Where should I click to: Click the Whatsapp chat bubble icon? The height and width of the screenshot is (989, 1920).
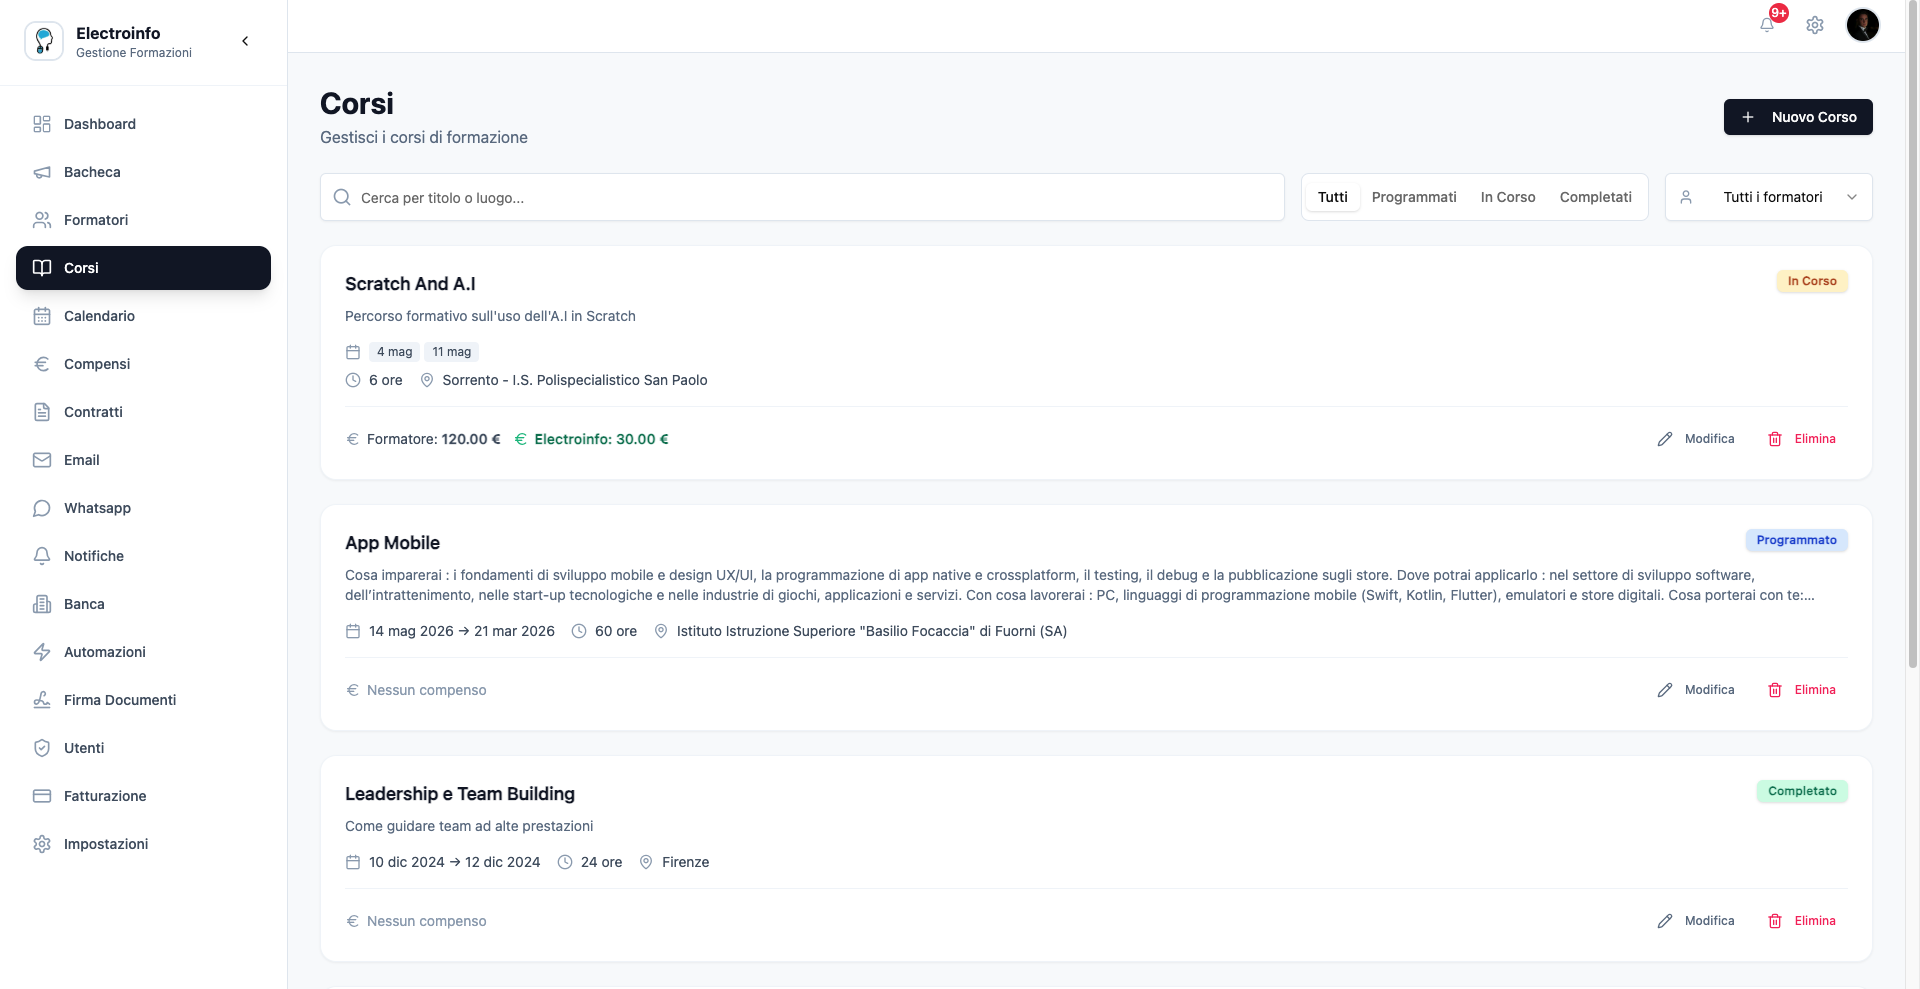click(42, 508)
